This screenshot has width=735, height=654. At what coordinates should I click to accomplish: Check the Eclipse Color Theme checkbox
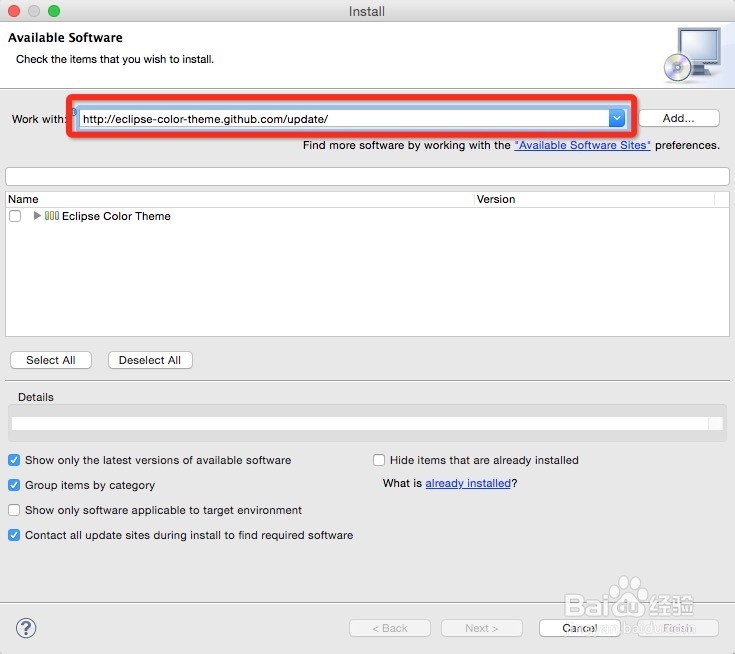[x=15, y=216]
